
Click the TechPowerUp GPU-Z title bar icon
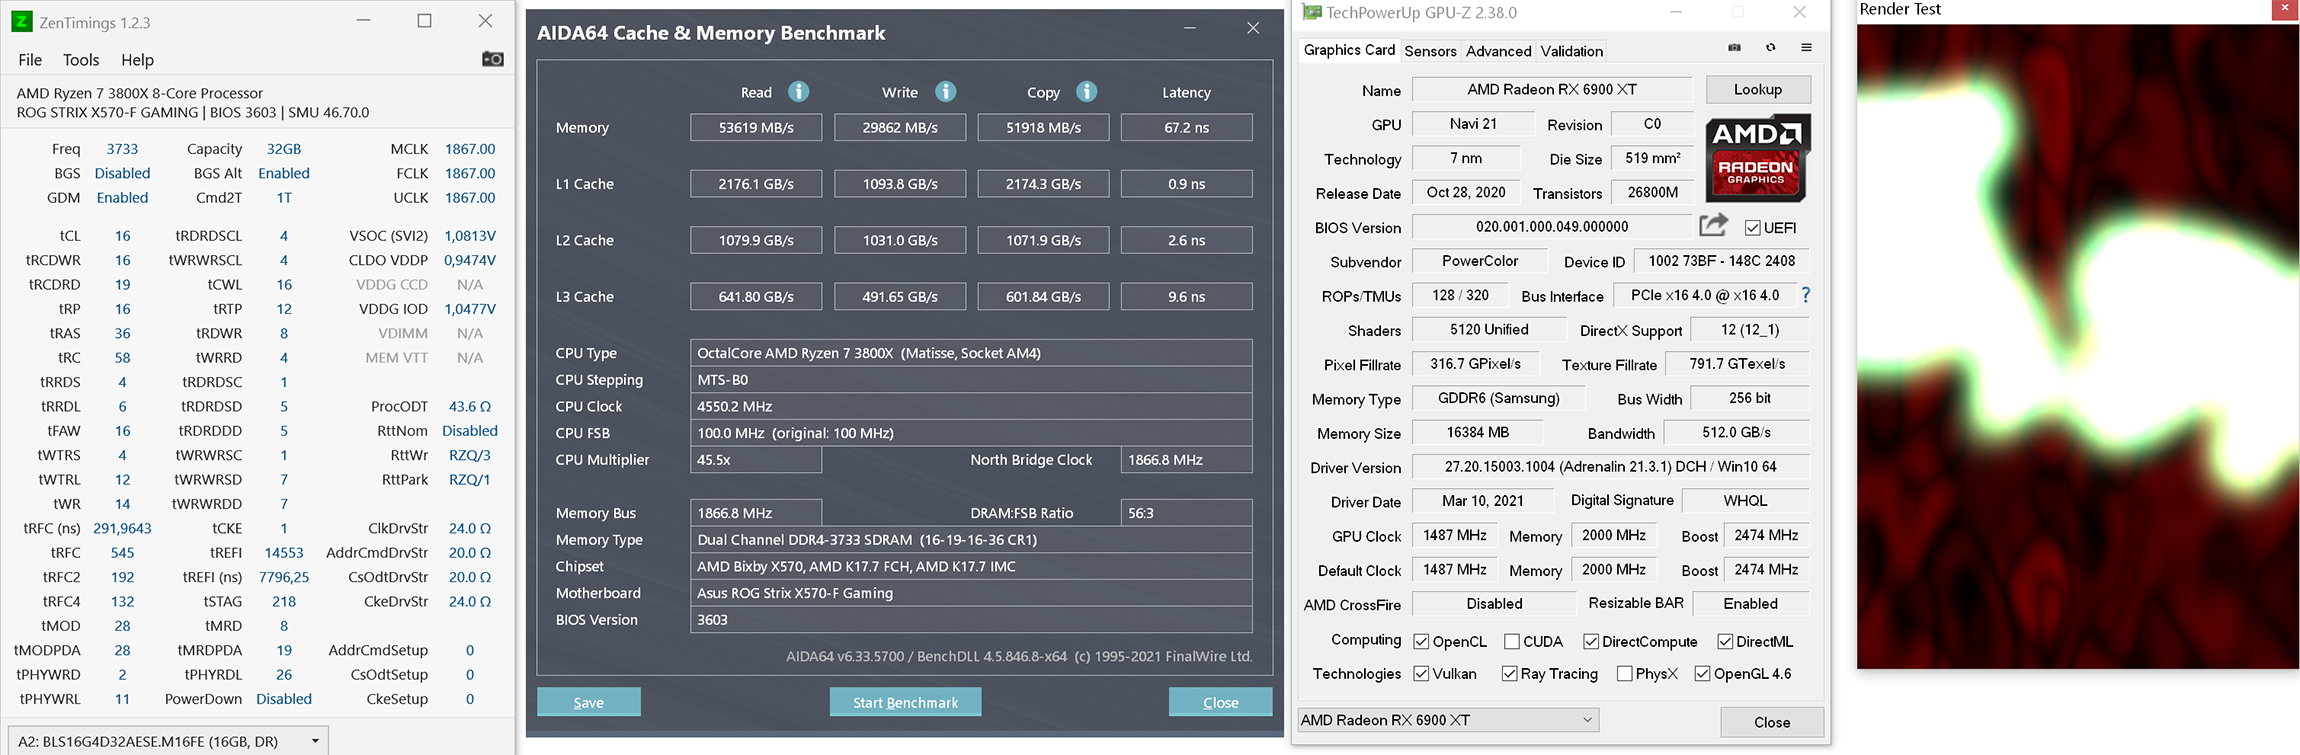tap(1312, 12)
